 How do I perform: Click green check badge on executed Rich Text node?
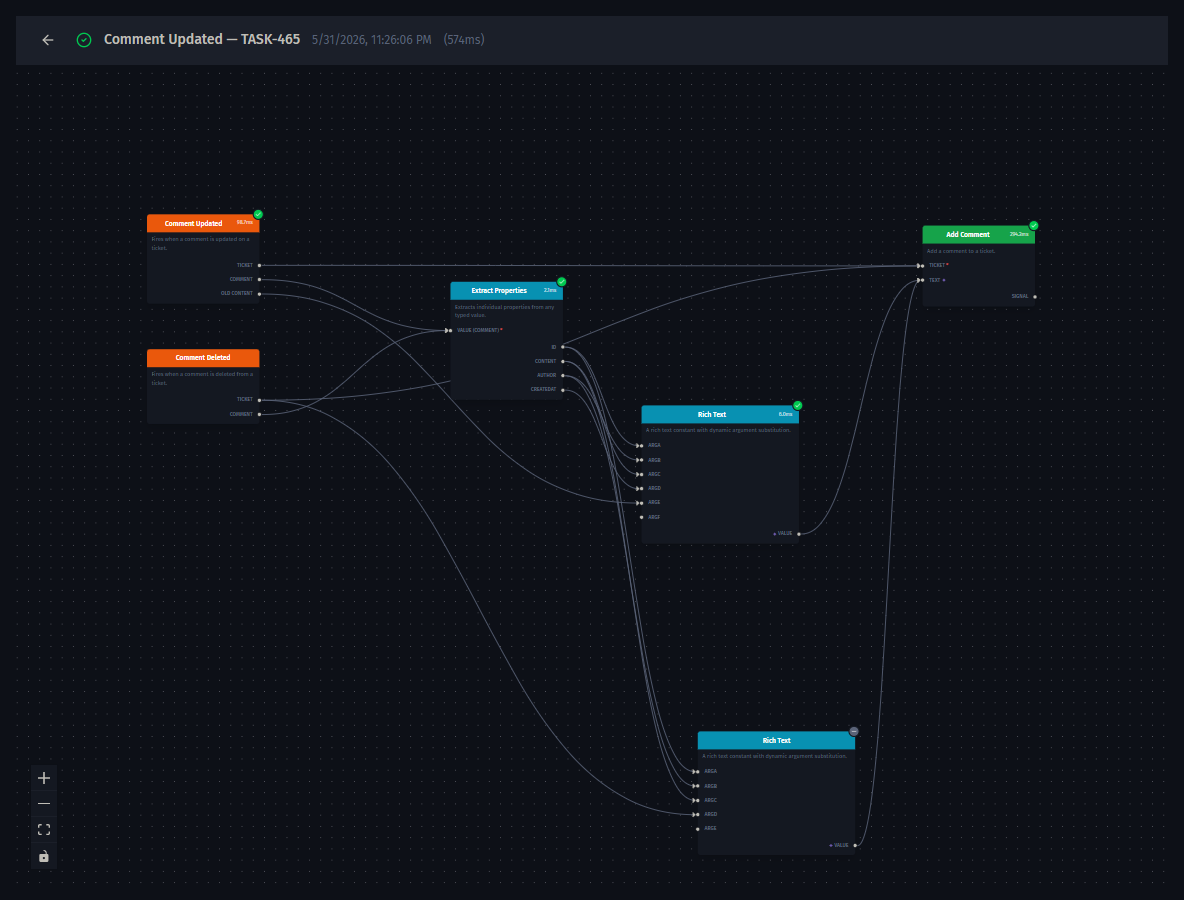[797, 405]
